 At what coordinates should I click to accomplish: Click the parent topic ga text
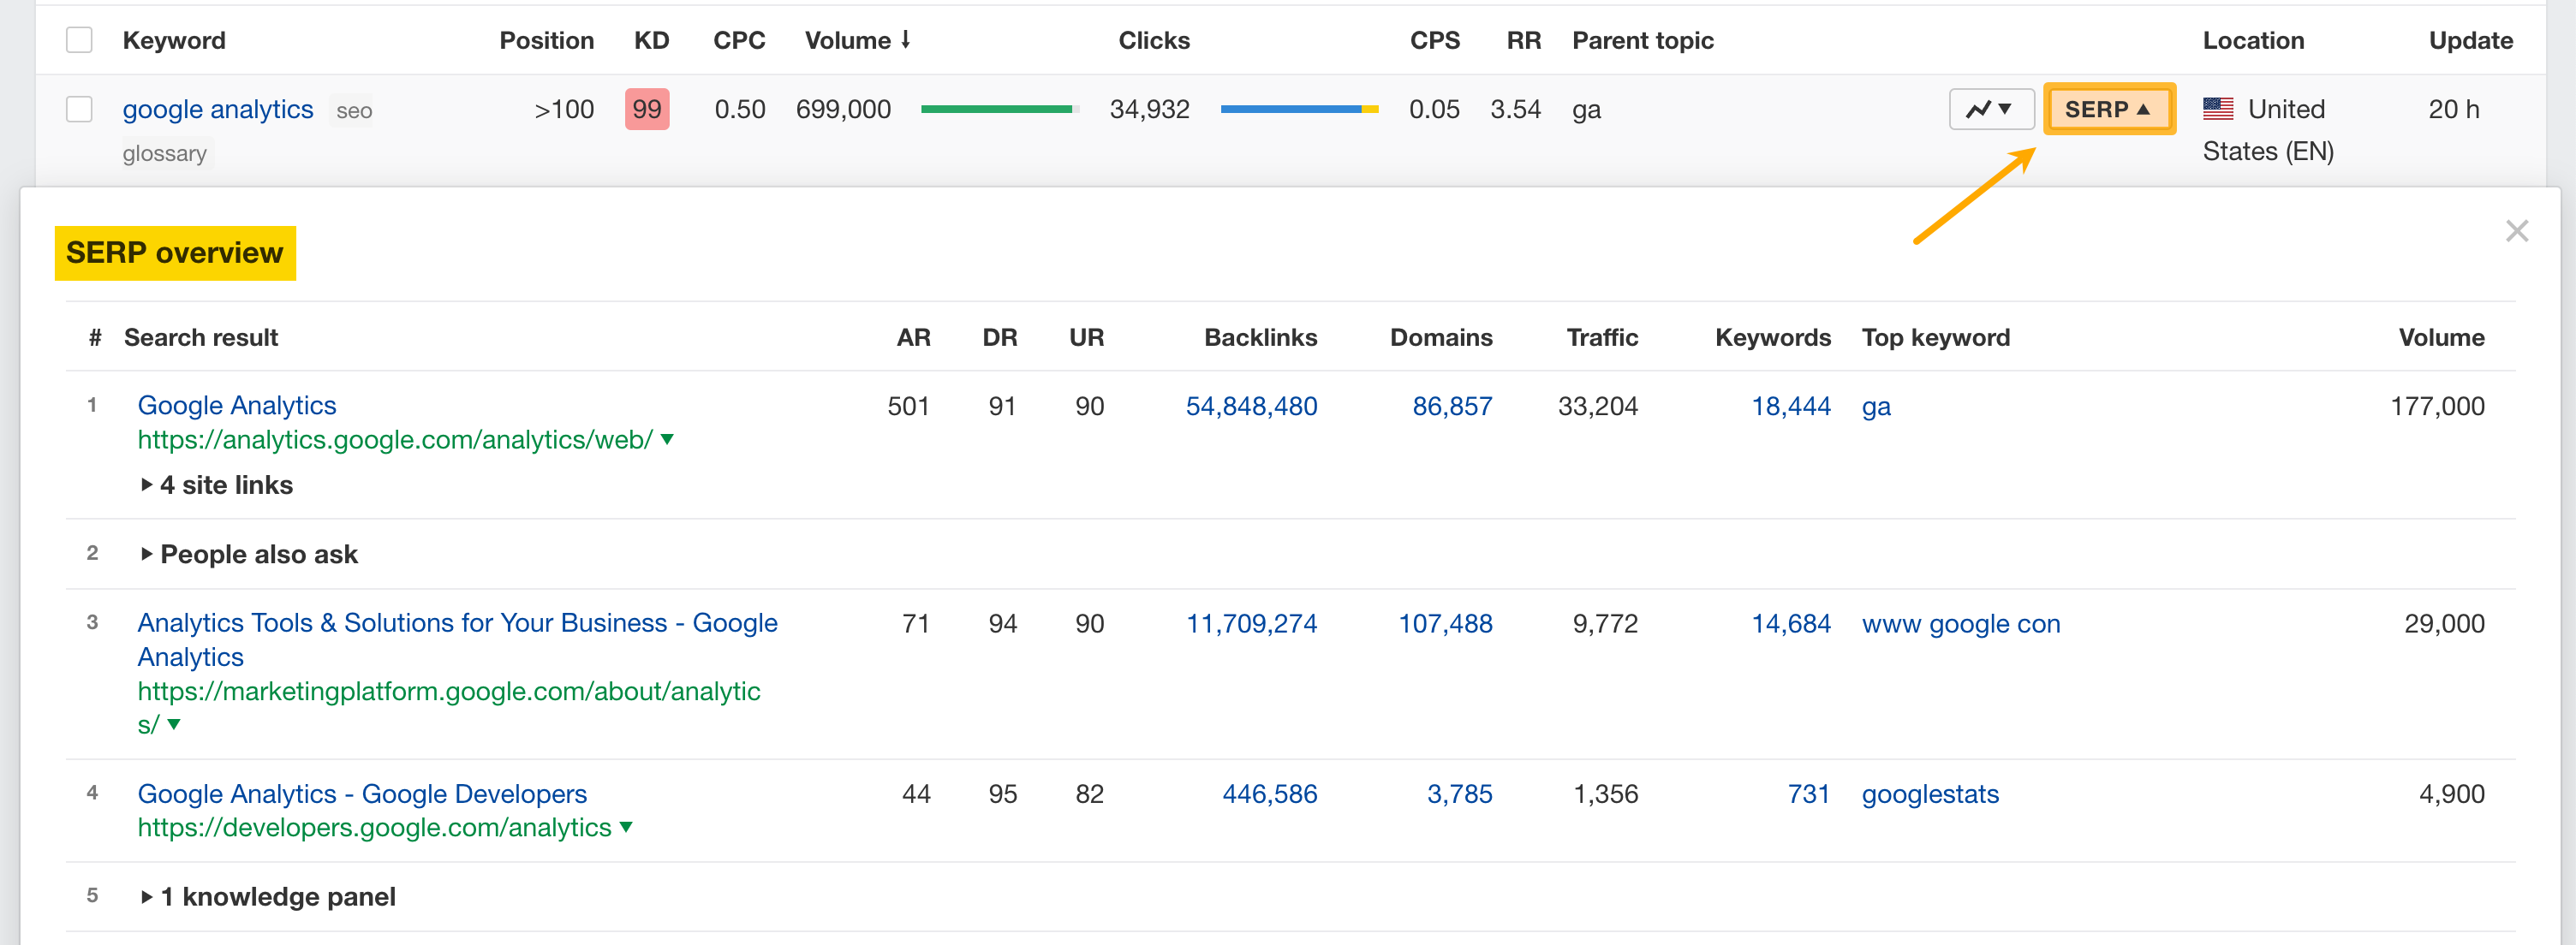(x=1586, y=110)
